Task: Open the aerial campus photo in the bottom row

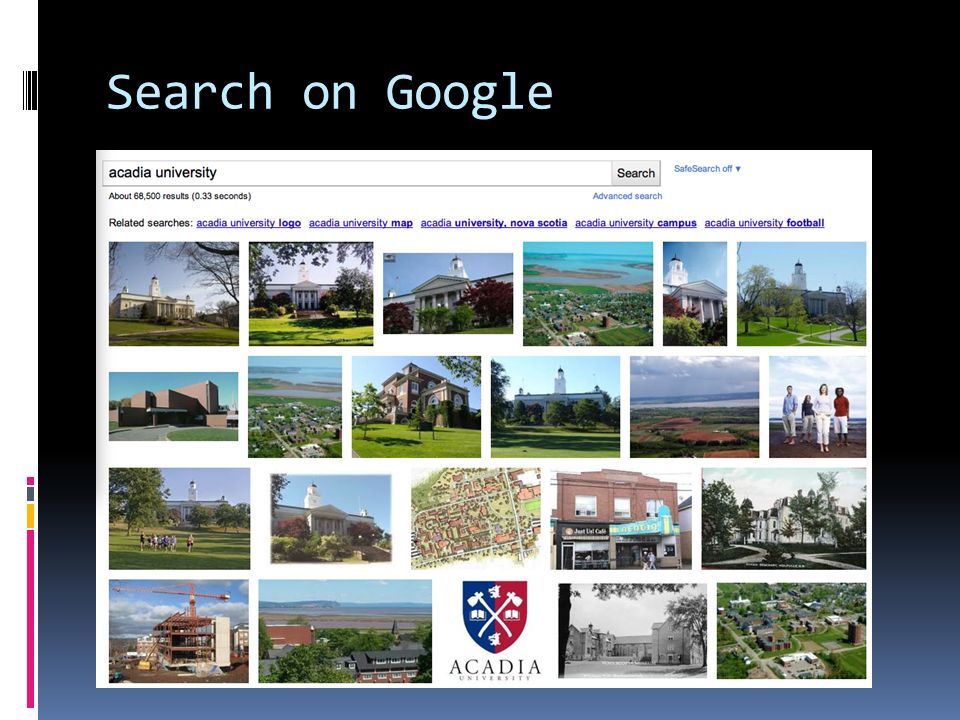Action: [x=791, y=631]
